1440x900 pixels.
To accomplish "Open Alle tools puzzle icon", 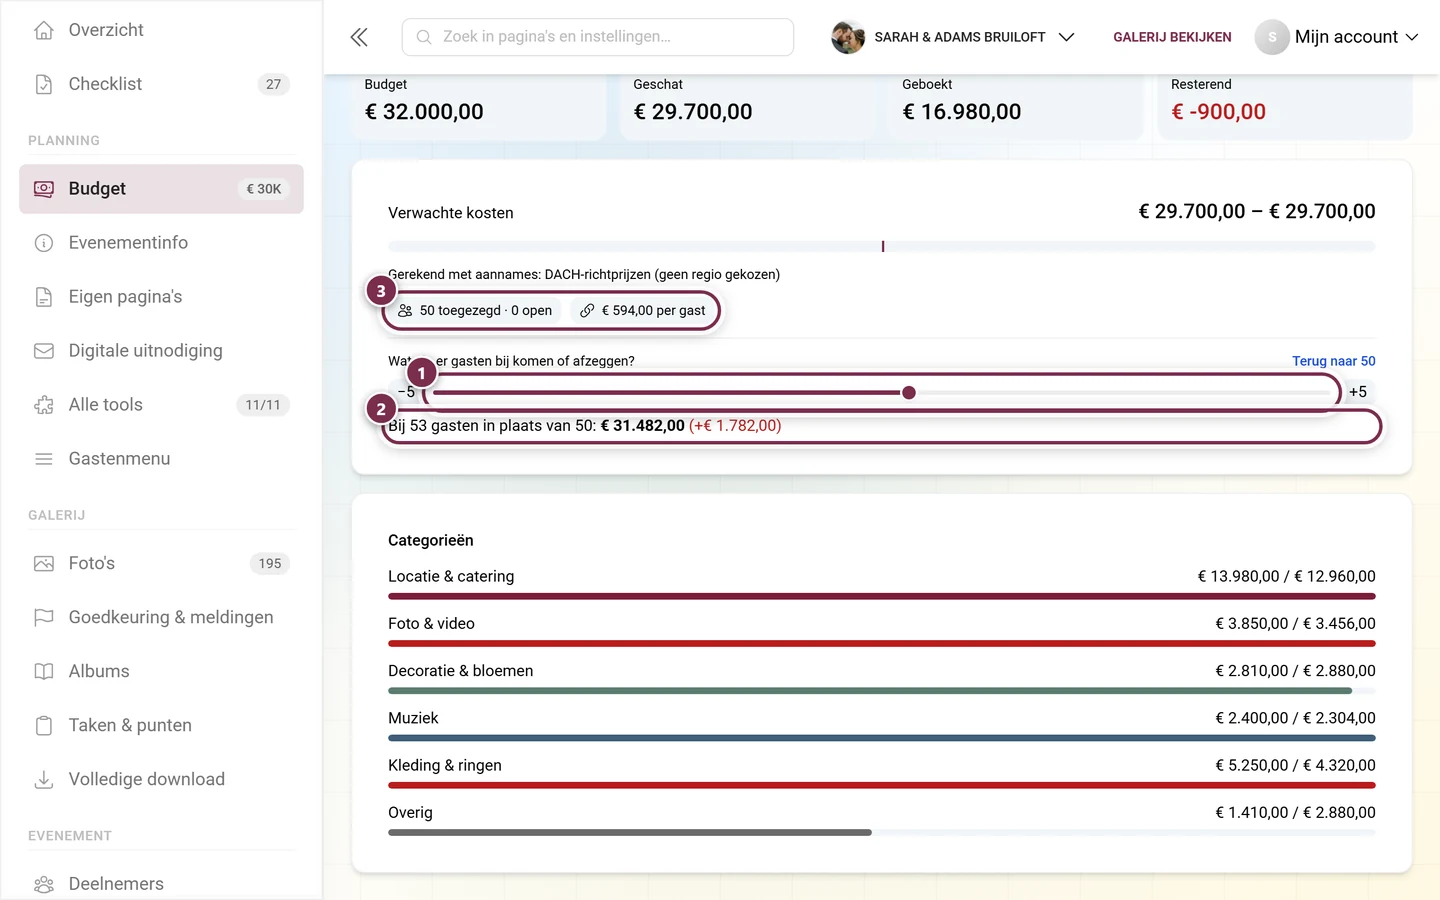I will [44, 404].
